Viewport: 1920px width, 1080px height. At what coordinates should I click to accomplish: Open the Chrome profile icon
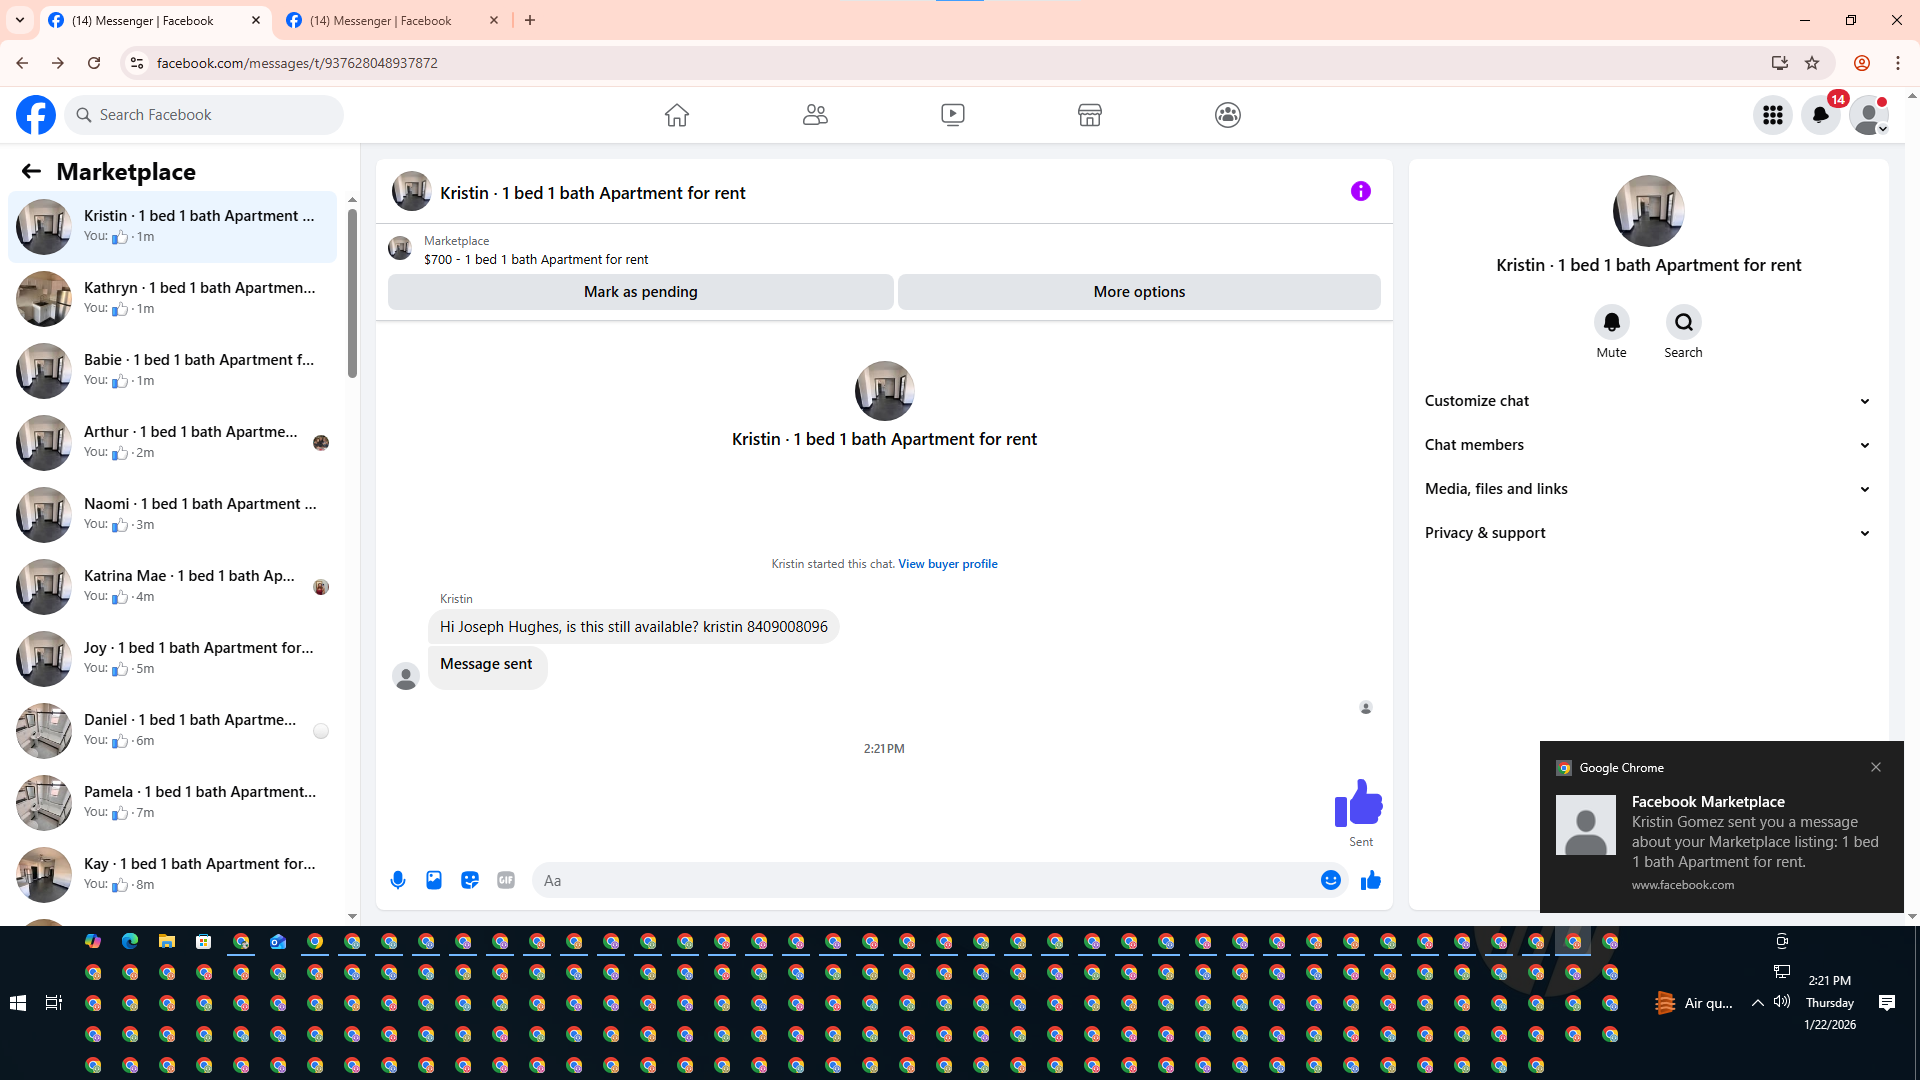(1862, 63)
